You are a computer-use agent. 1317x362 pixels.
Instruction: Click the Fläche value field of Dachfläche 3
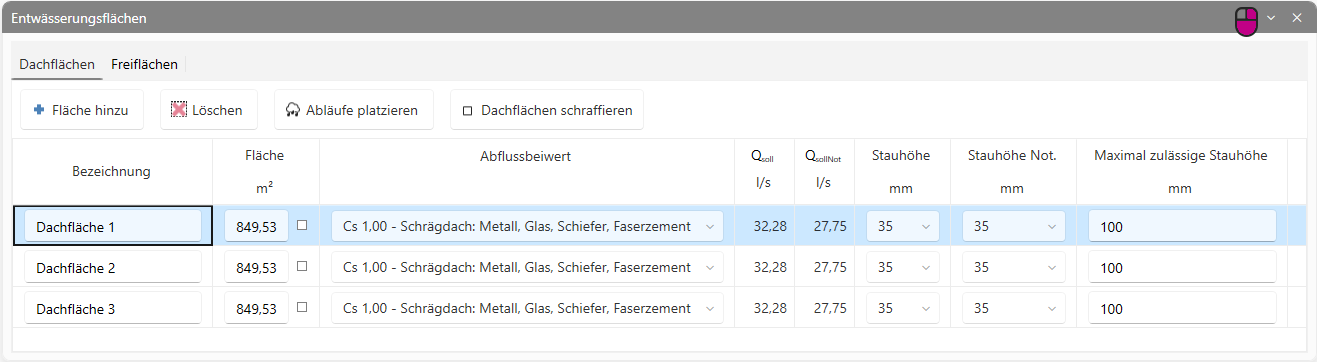[x=257, y=309]
